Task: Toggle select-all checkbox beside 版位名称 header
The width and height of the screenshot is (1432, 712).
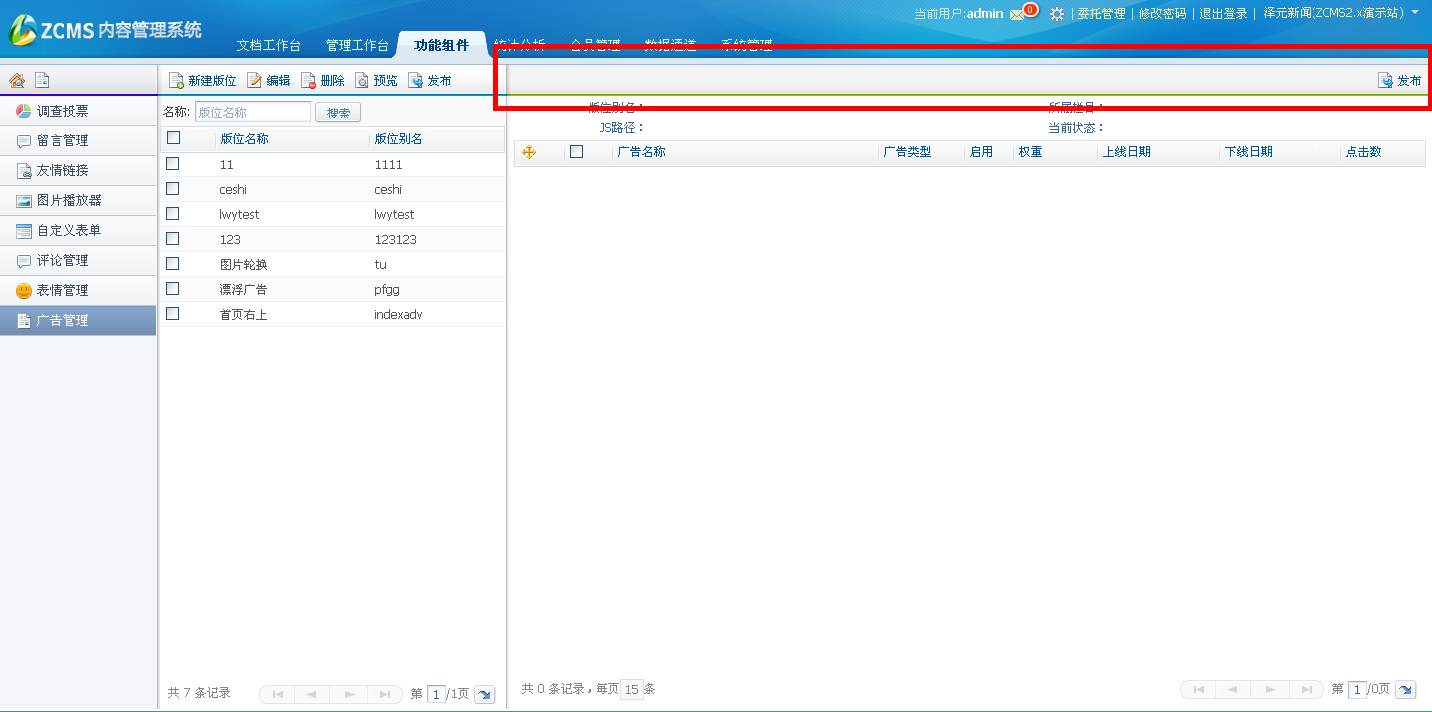Action: tap(173, 138)
